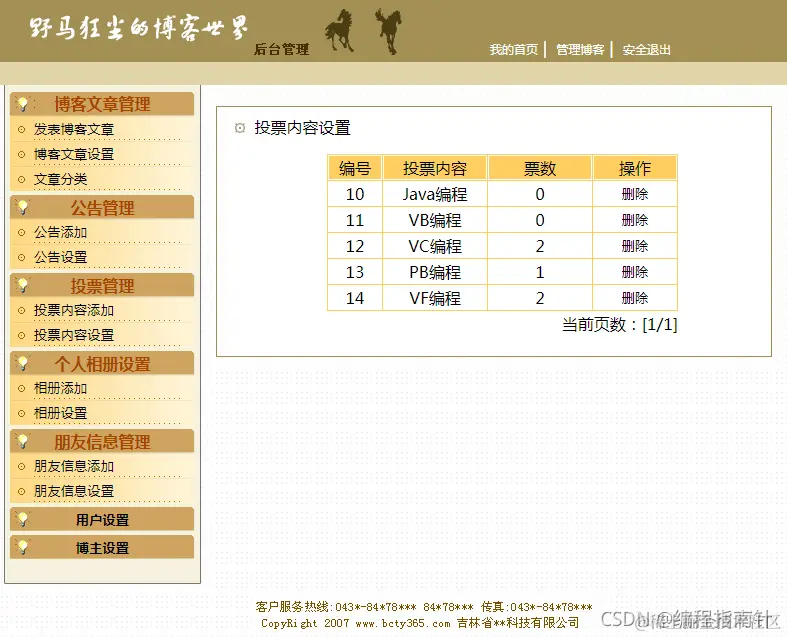Click the gear icon next to 投票内容设置 heading

(240, 128)
